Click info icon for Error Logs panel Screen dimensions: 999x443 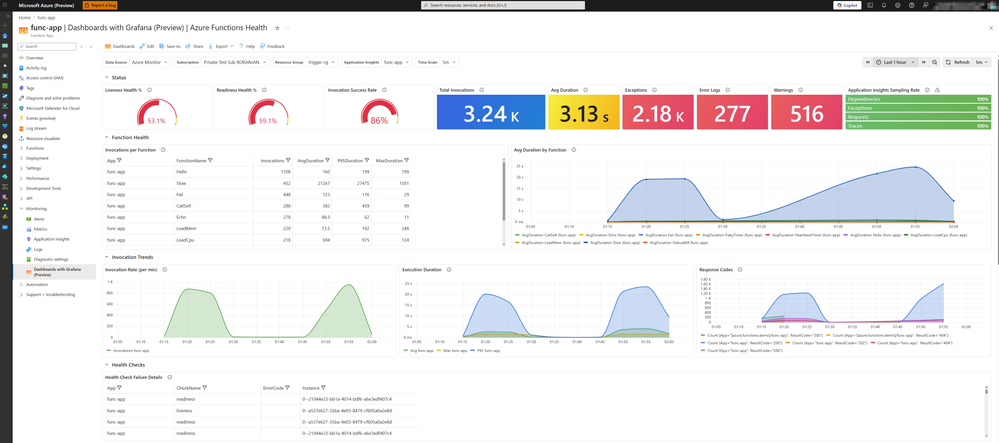point(727,91)
